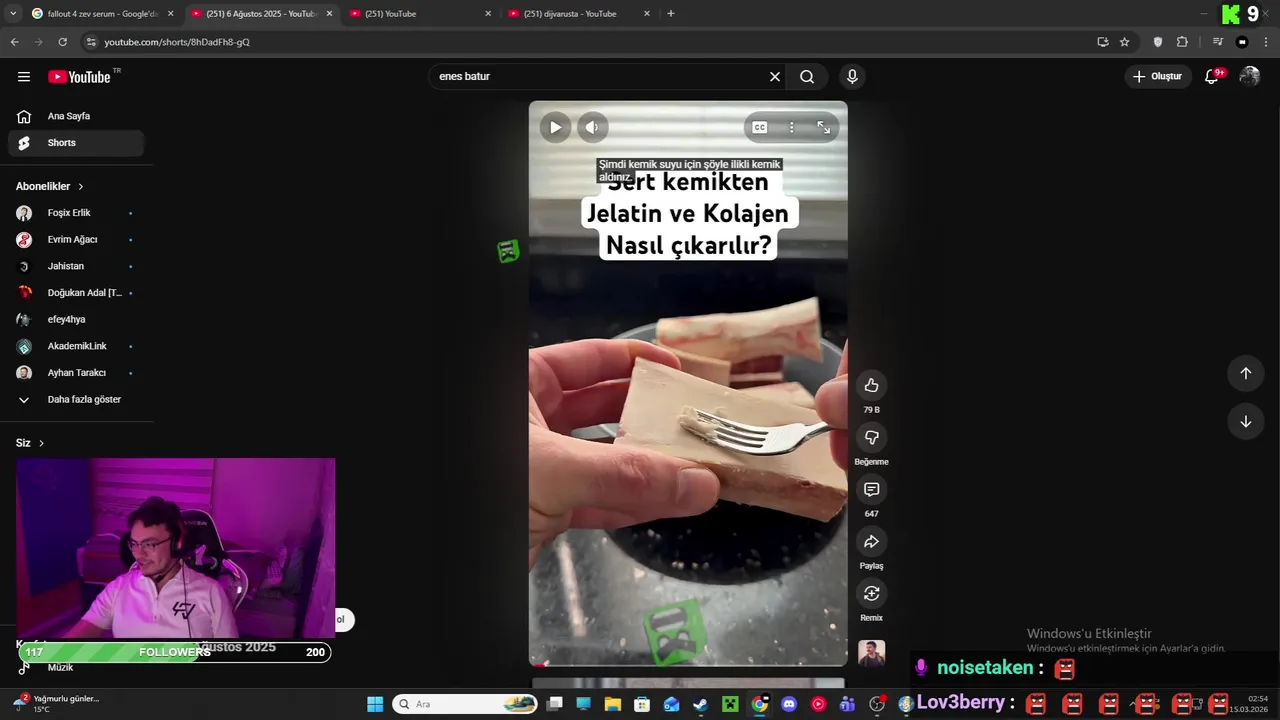Open the Windows Start menu
The width and height of the screenshot is (1280, 720).
coord(375,704)
